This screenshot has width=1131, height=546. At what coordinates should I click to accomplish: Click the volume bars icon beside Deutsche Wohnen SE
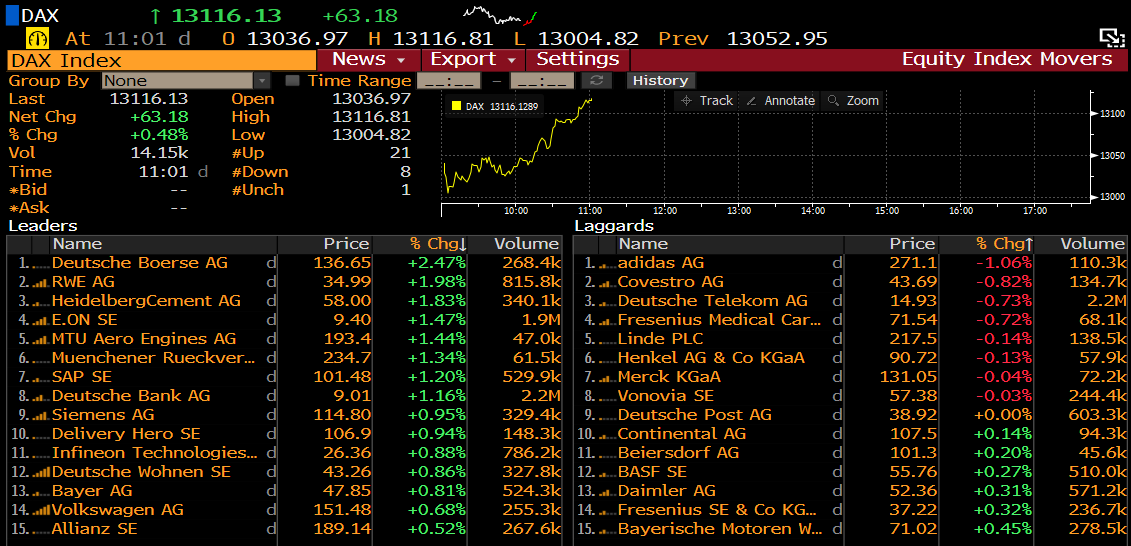(x=41, y=472)
